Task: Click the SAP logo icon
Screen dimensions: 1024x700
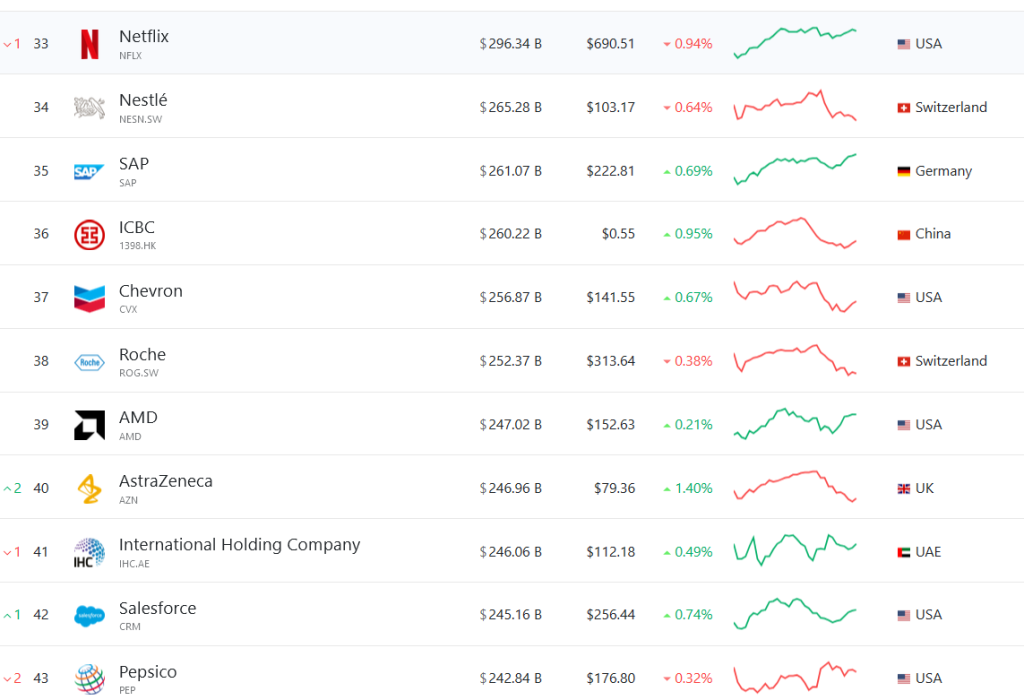Action: click(x=89, y=171)
